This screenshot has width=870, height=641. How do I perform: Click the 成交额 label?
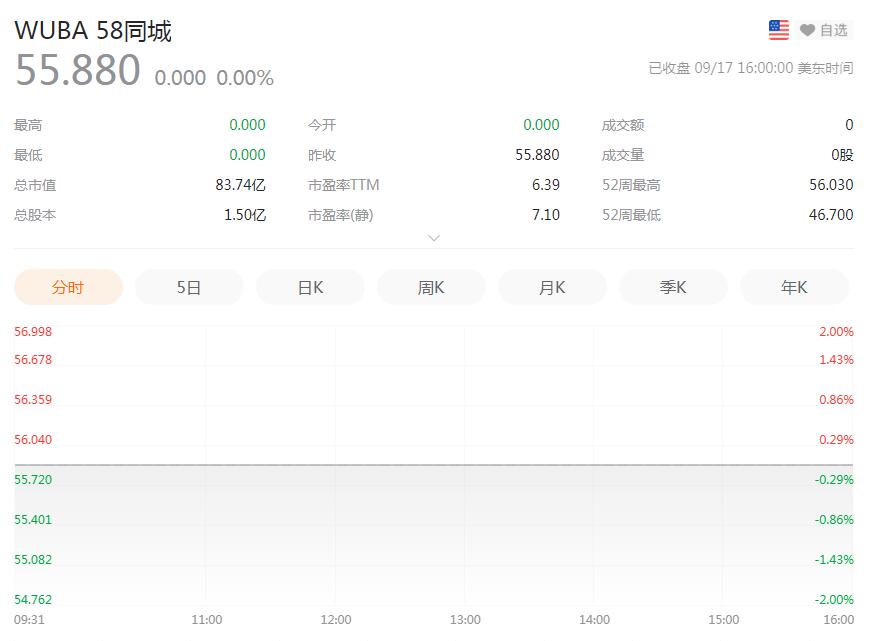pyautogui.click(x=623, y=125)
